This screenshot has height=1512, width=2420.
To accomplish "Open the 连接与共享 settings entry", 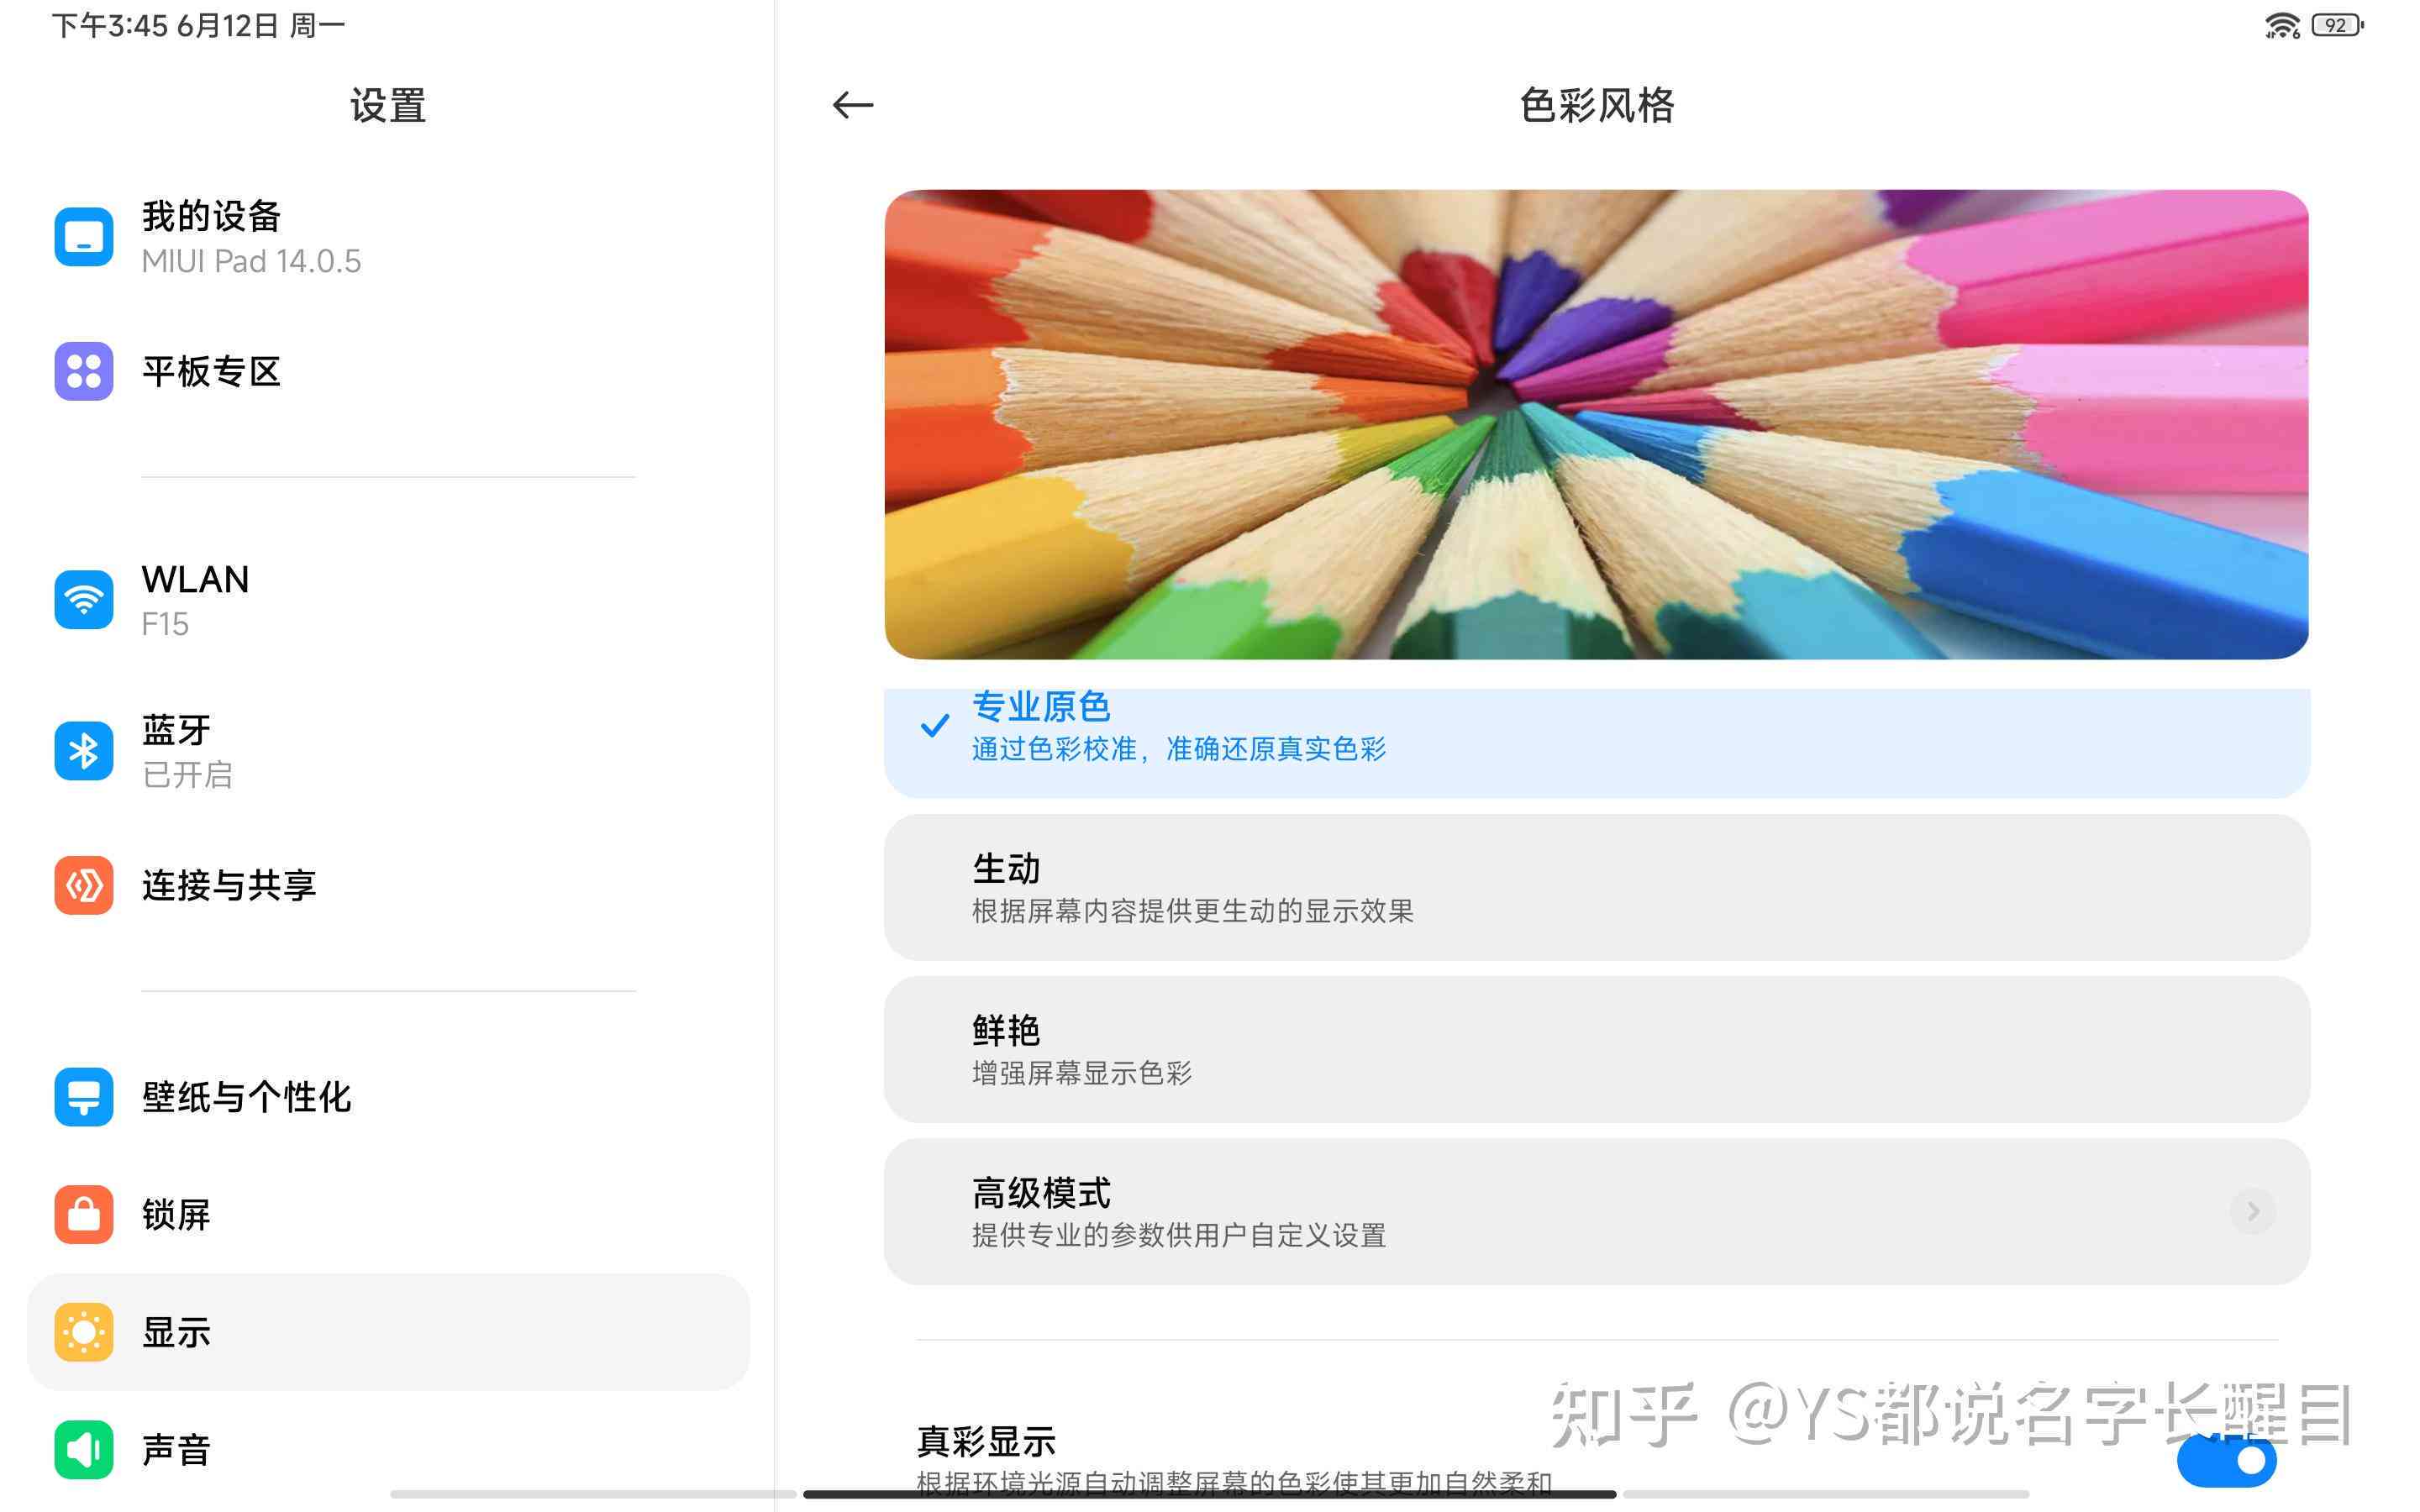I will point(388,885).
